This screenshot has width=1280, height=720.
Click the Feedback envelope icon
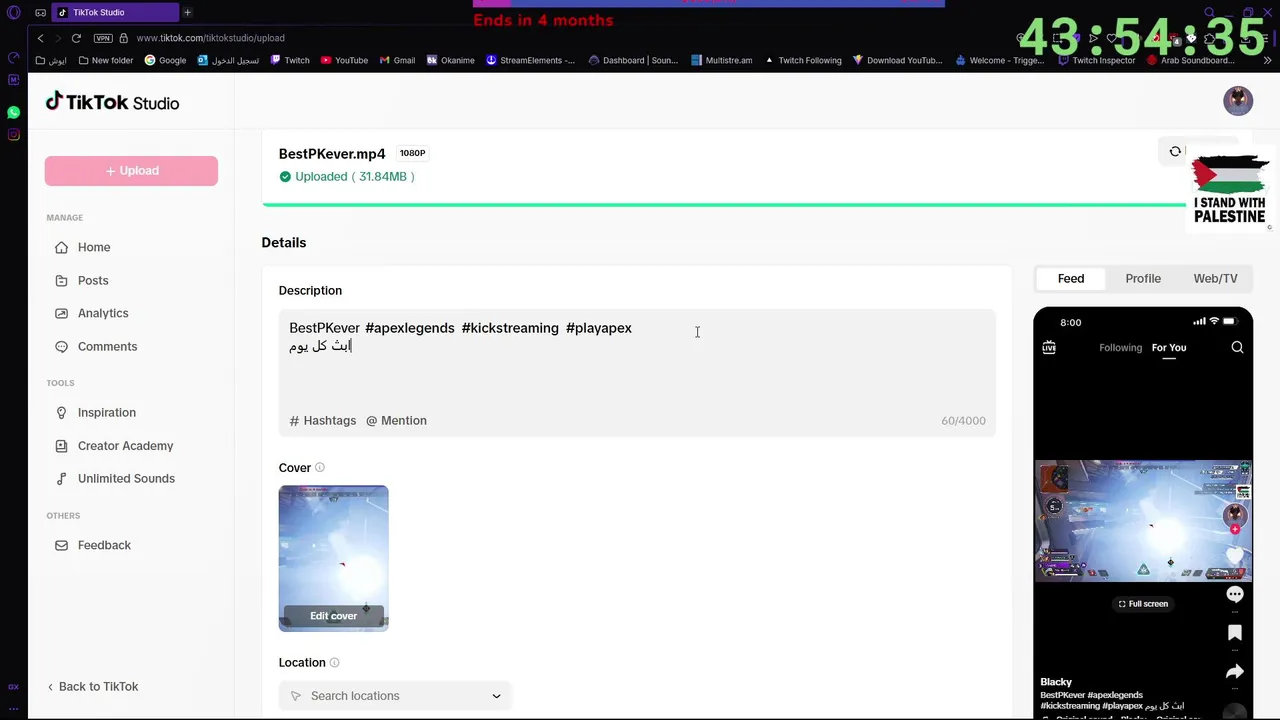(61, 545)
